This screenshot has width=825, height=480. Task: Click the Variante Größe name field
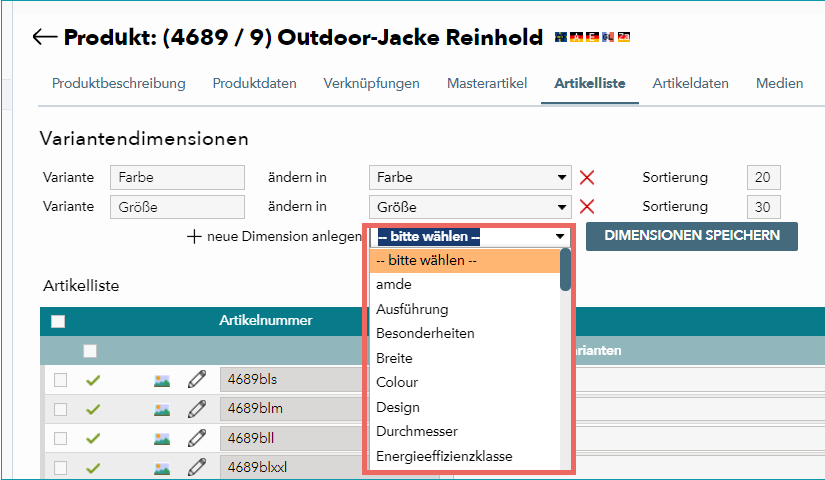(x=177, y=207)
